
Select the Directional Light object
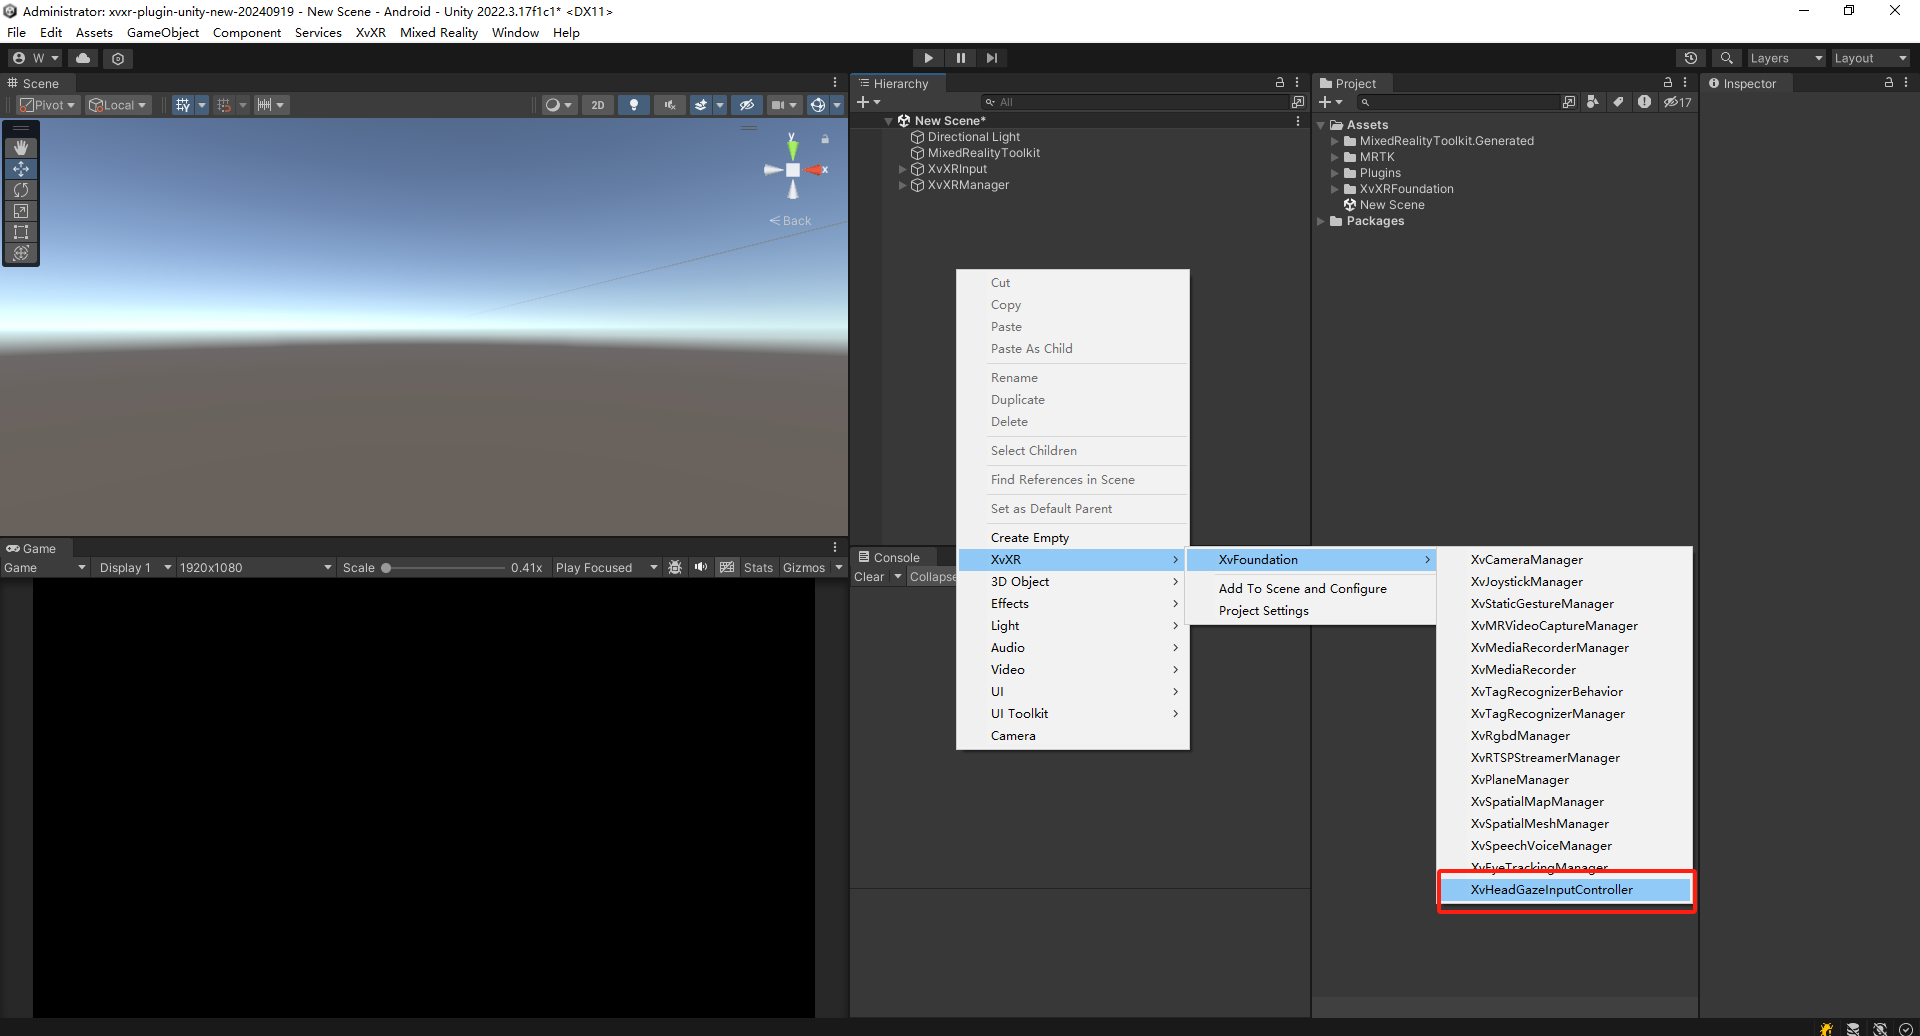[973, 137]
